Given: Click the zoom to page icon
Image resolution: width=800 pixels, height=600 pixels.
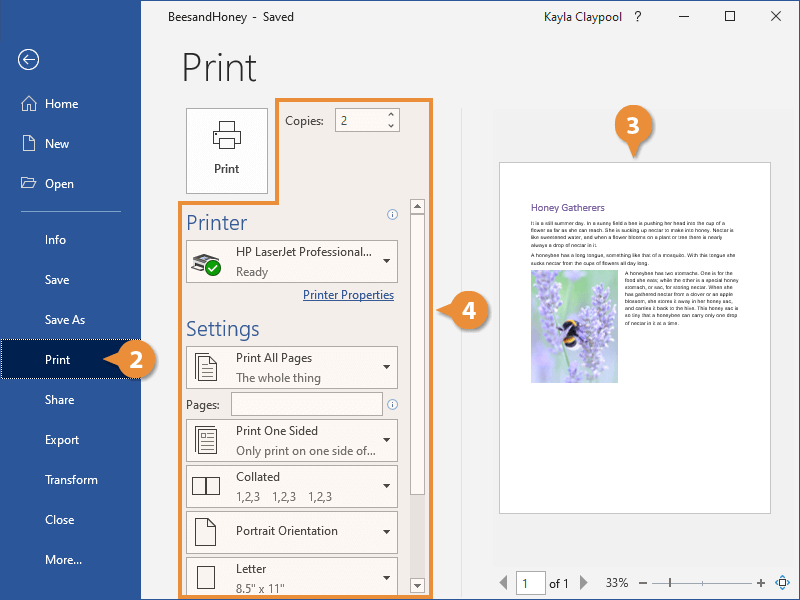Looking at the screenshot, I should click(782, 582).
